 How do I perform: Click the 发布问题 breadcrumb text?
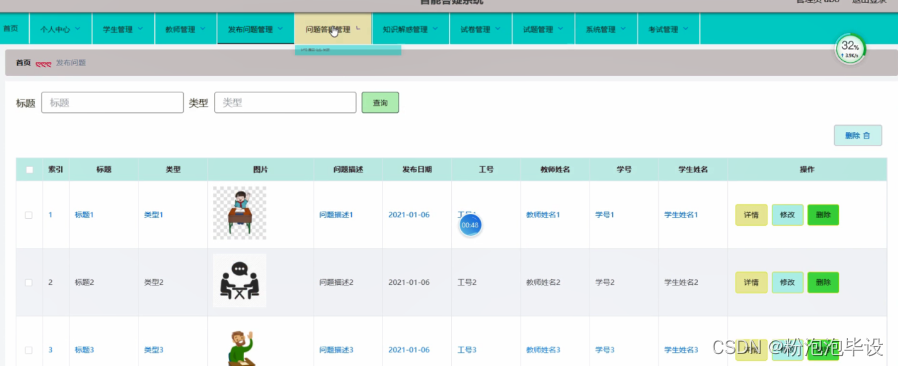(x=71, y=63)
